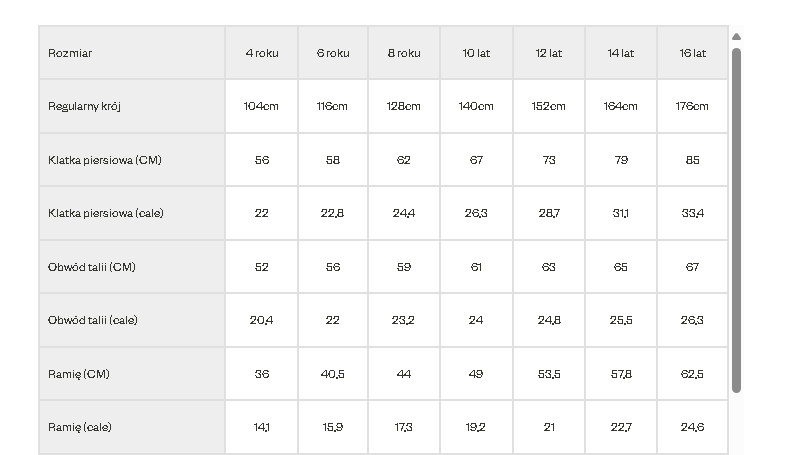Click the 14 lat column header
This screenshot has width=786, height=455.
pyautogui.click(x=621, y=53)
